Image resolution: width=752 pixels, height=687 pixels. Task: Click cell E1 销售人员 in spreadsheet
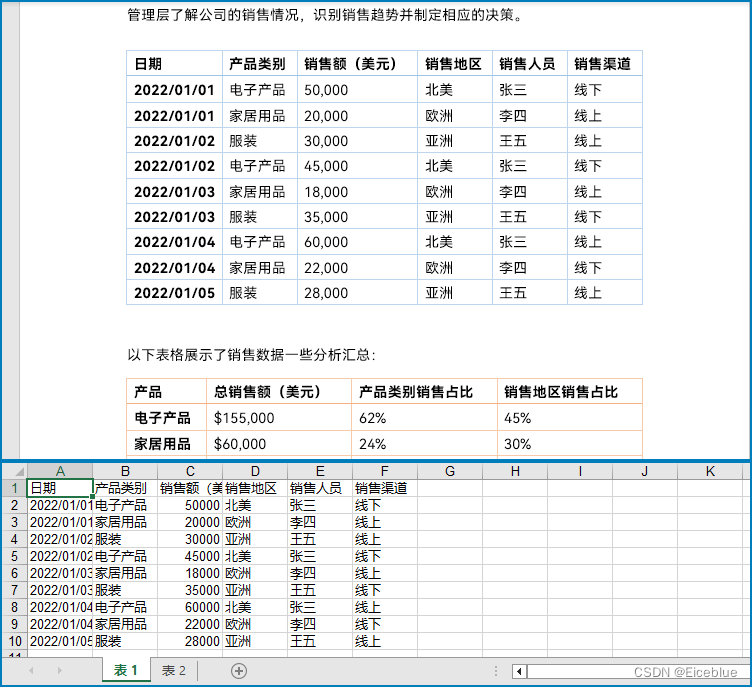coord(320,488)
